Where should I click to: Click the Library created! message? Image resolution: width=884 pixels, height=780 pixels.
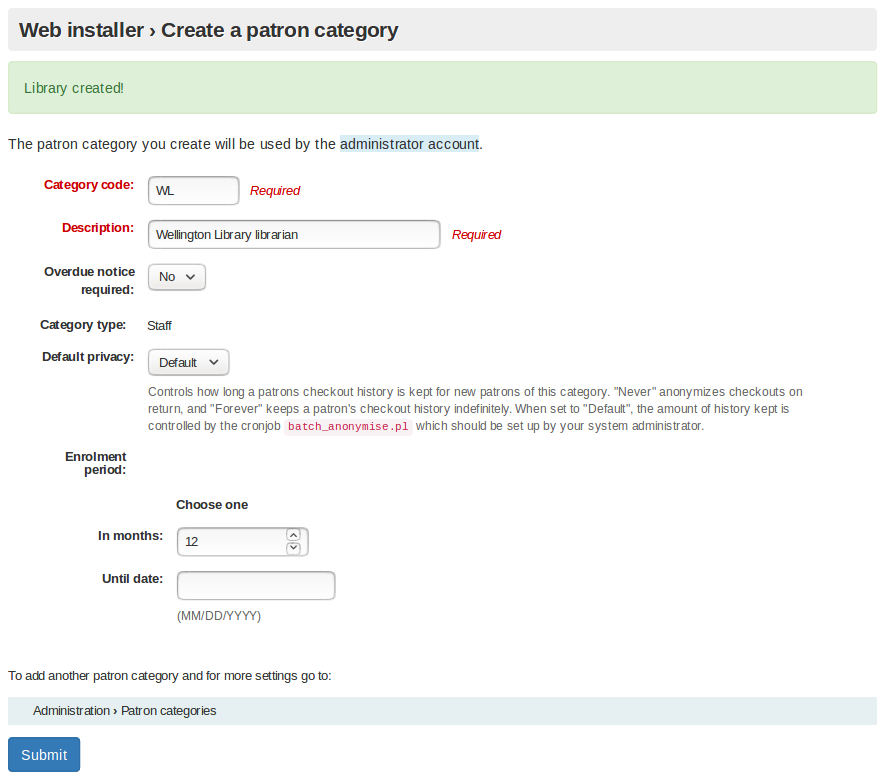pos(74,88)
